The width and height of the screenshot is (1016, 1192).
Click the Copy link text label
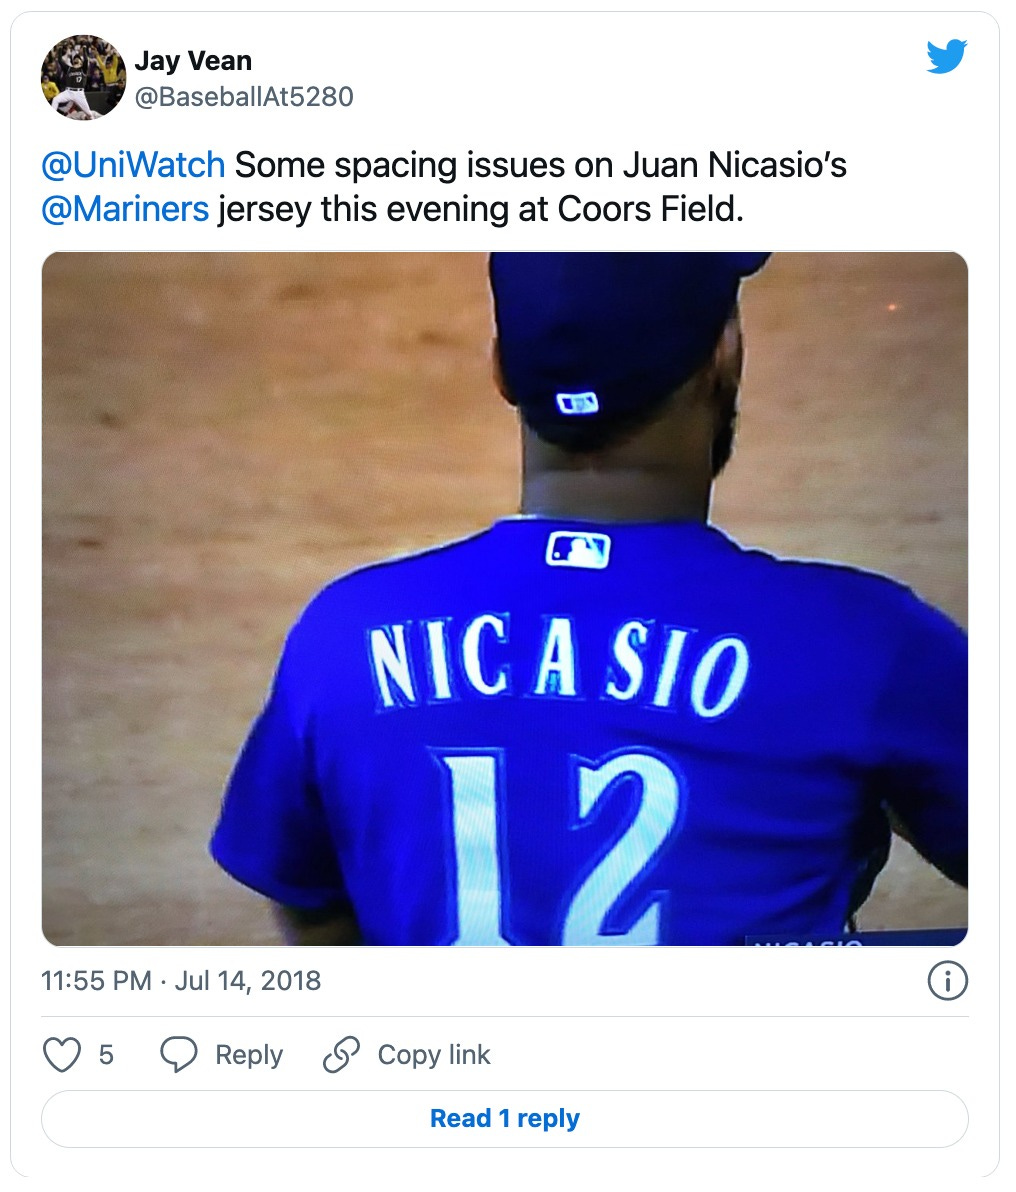[434, 1054]
